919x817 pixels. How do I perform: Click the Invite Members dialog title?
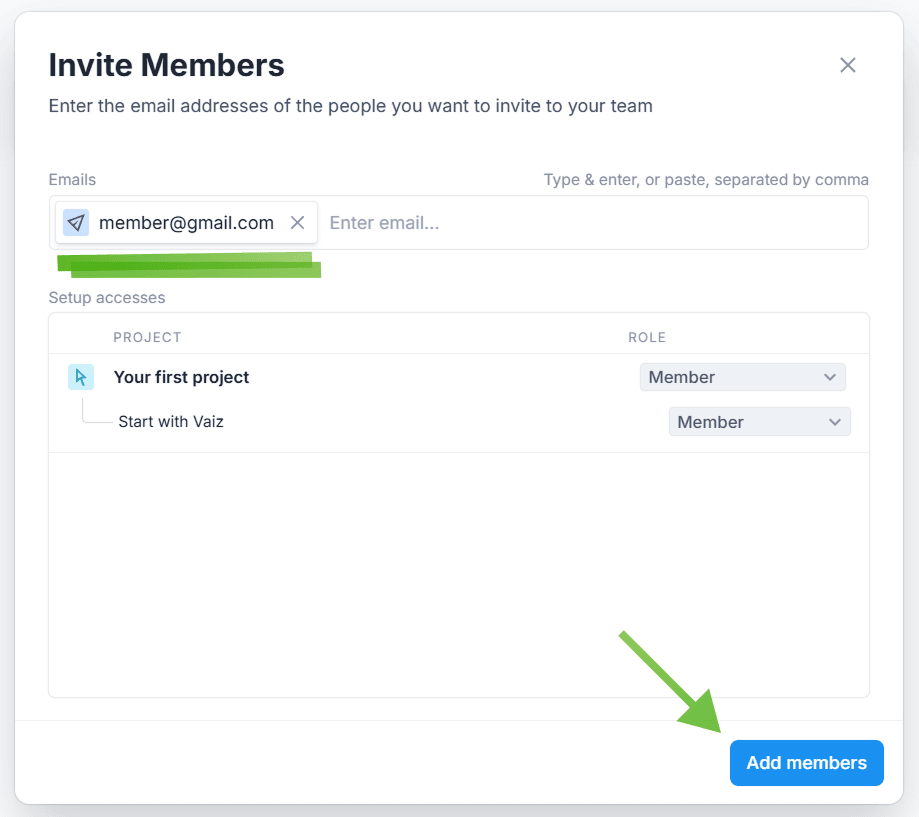click(167, 66)
